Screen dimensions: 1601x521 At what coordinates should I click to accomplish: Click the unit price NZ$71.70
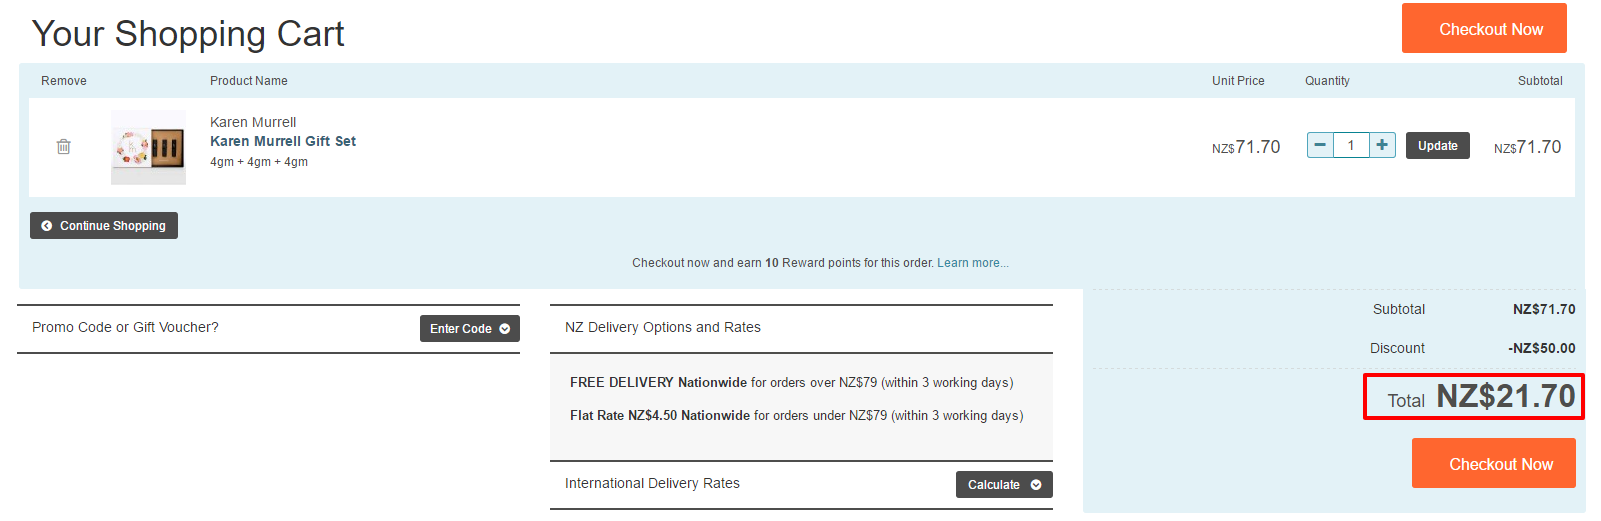tap(1246, 147)
